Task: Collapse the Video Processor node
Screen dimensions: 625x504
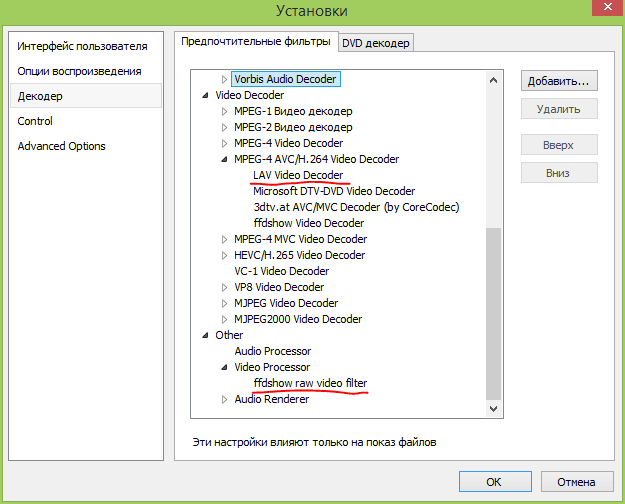Action: click(225, 367)
